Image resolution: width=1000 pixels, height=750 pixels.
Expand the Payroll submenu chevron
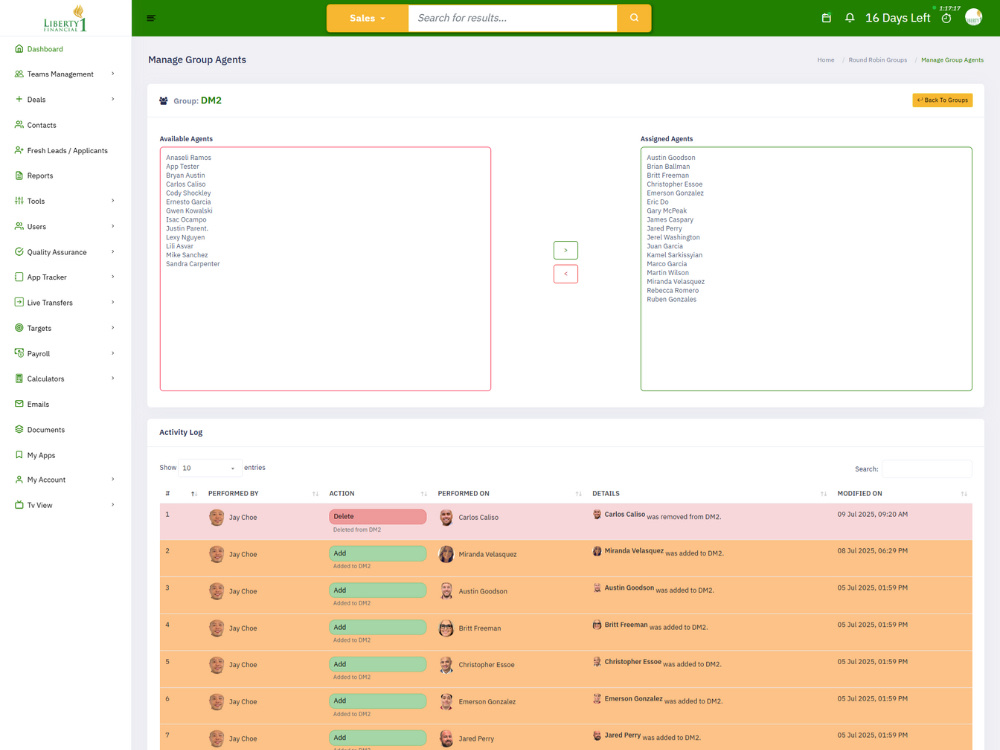click(113, 353)
